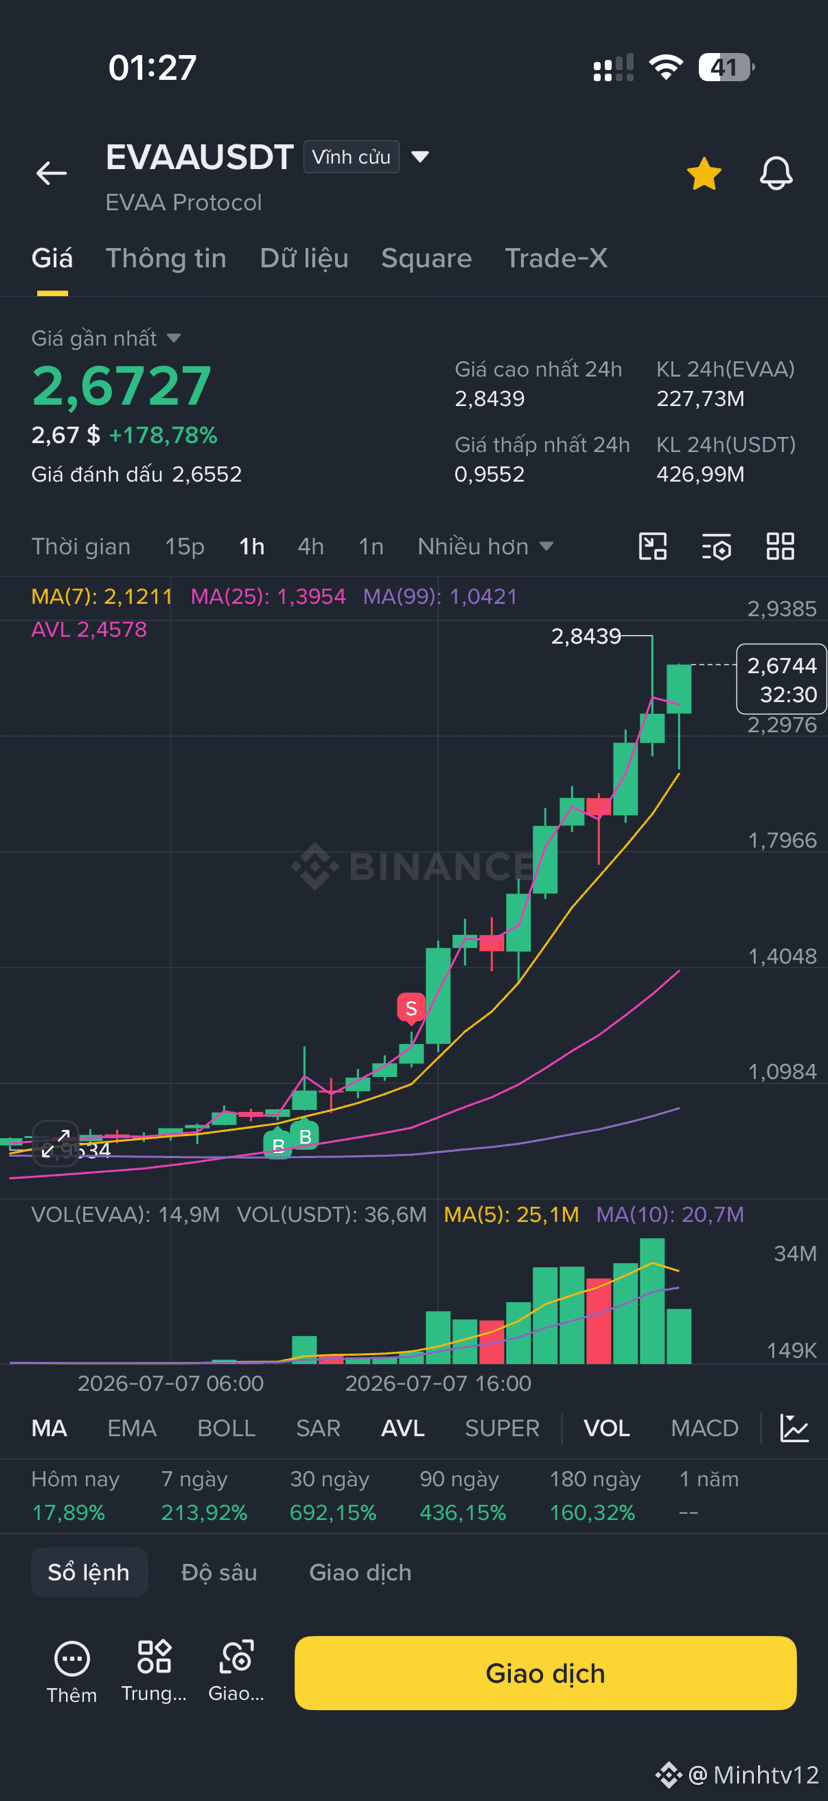The width and height of the screenshot is (828, 1801).
Task: Toggle the VOL indicator
Action: pos(607,1428)
